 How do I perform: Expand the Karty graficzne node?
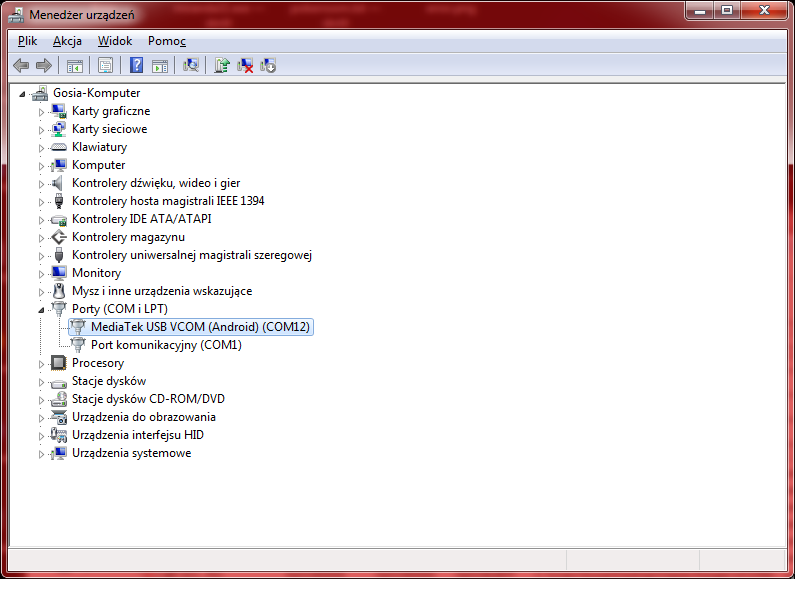pyautogui.click(x=42, y=111)
